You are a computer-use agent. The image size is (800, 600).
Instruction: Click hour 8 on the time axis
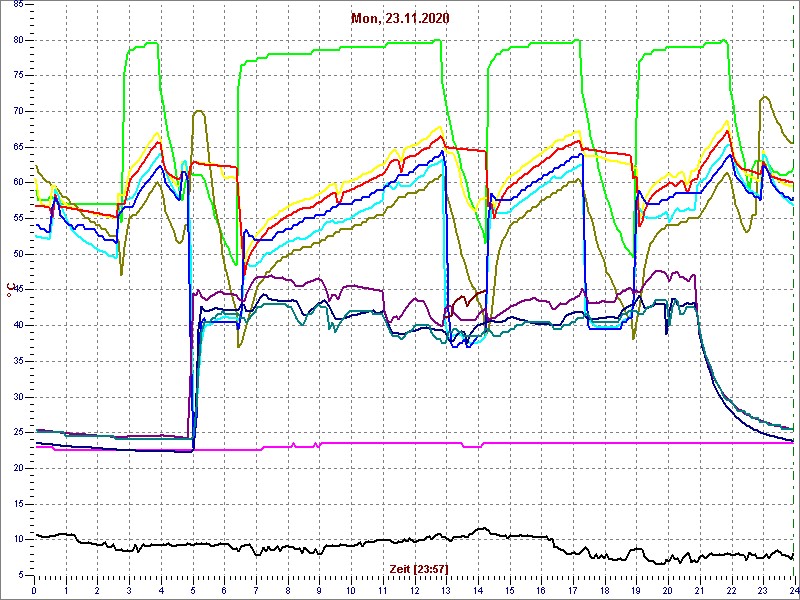287,590
